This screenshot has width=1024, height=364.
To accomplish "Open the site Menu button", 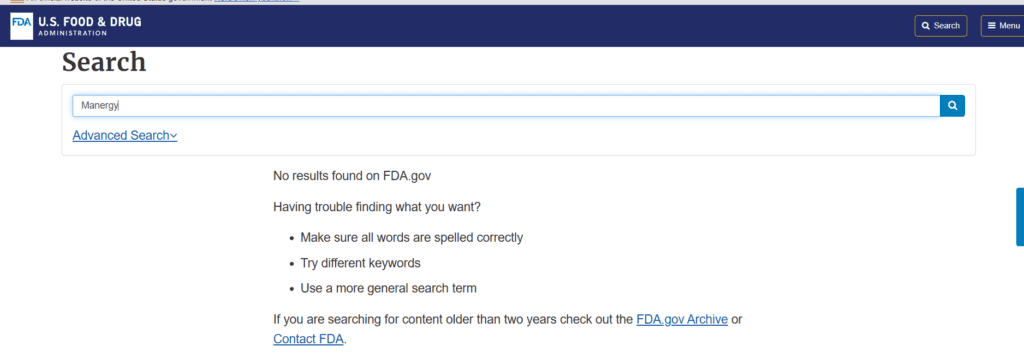I will tap(1003, 26).
